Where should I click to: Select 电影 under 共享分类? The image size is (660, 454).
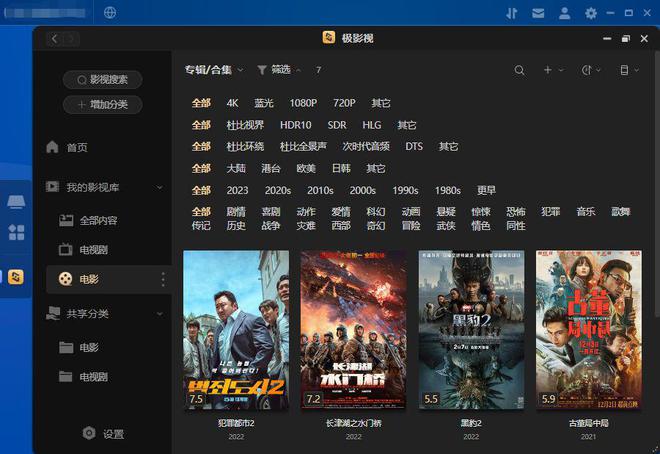pyautogui.click(x=89, y=347)
